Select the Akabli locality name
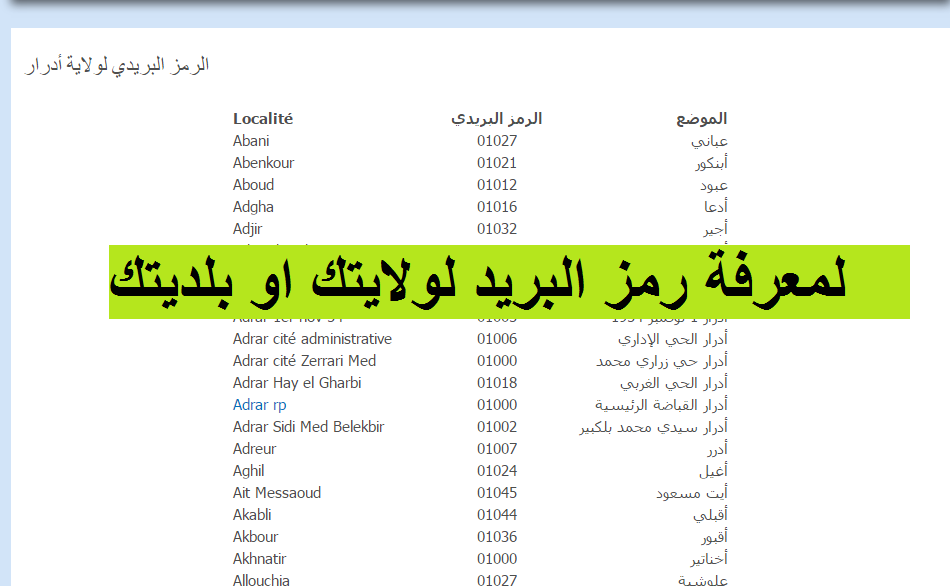The height and width of the screenshot is (586, 950). point(252,515)
